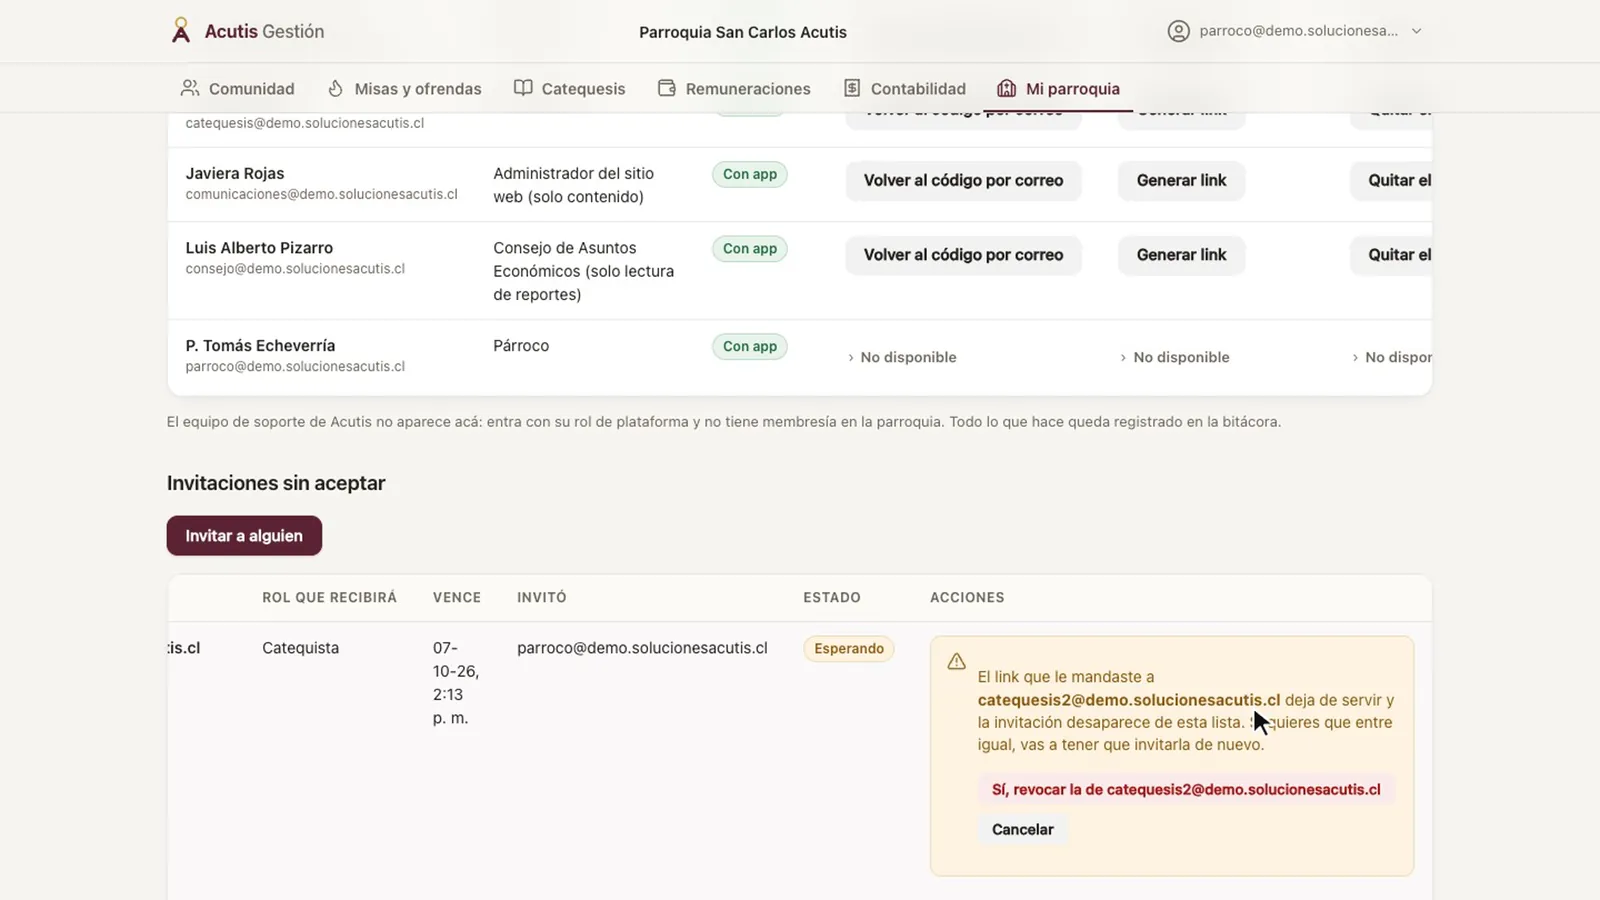1600x900 pixels.
Task: Generate link for Luis Alberto Pizarro
Action: coord(1181,255)
